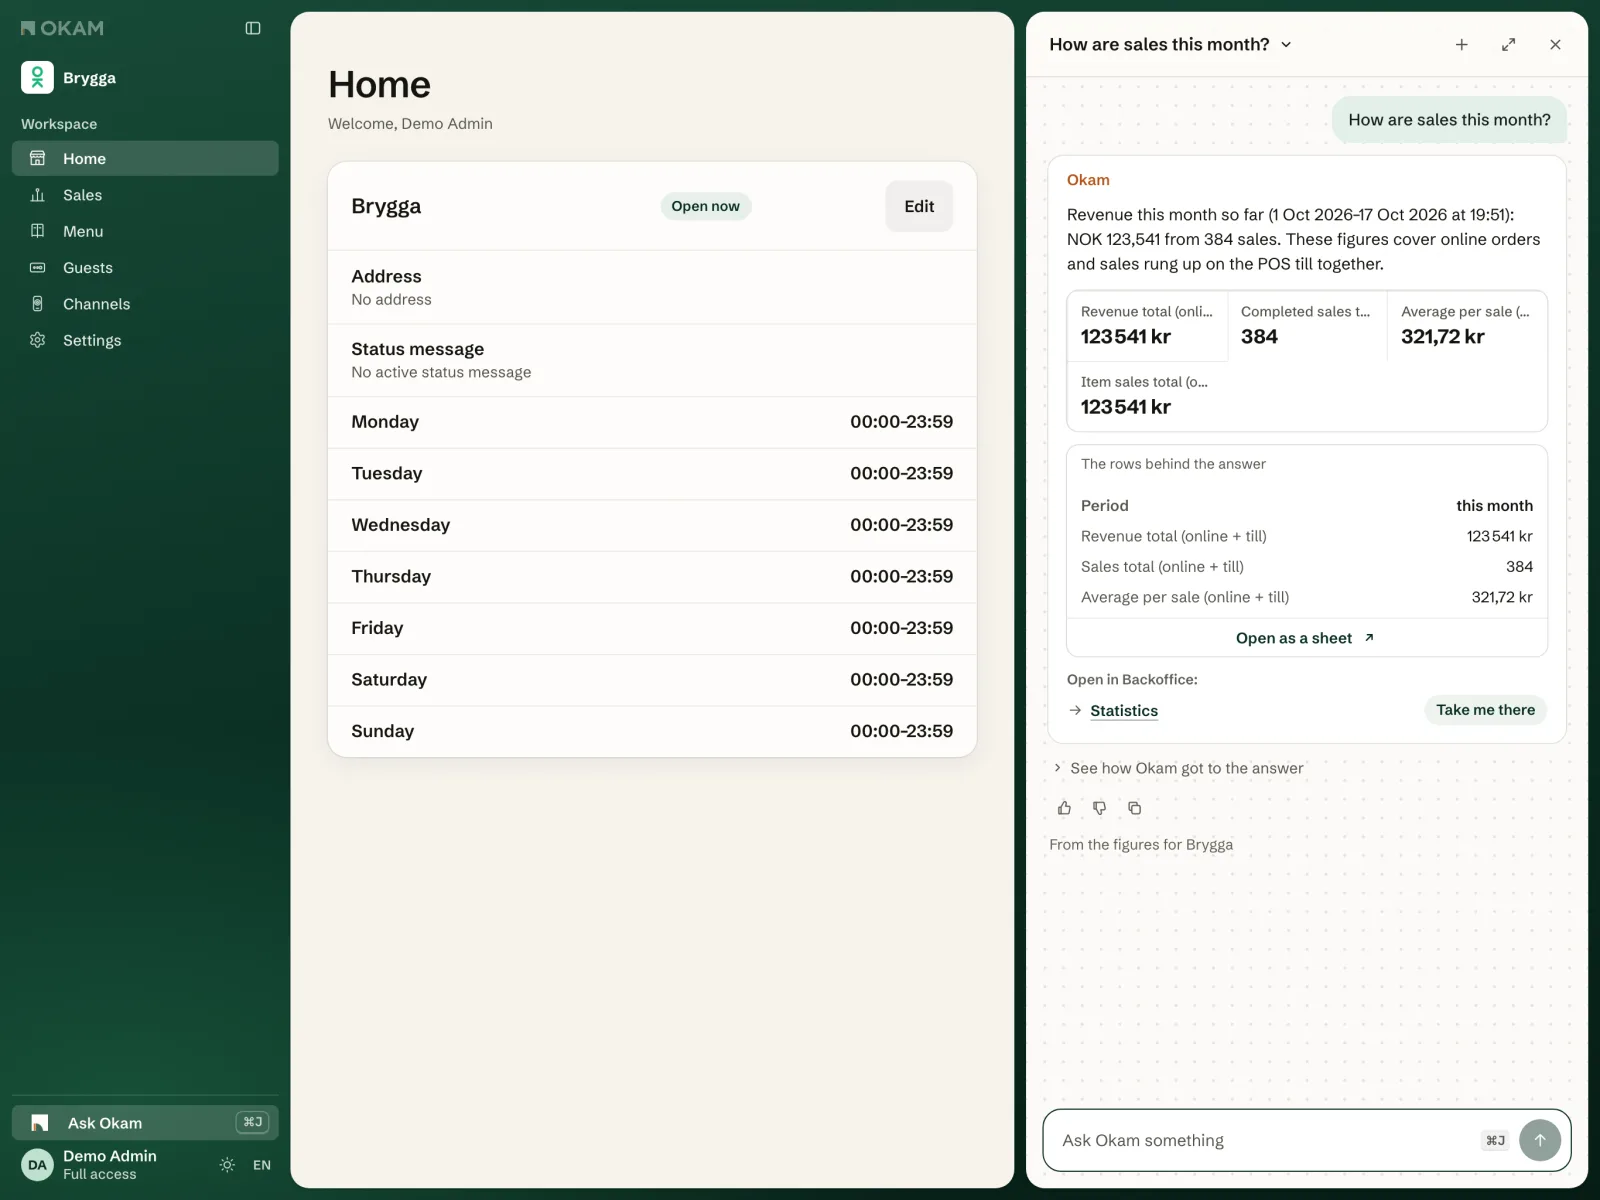The image size is (1600, 1200).
Task: Open Settings from the sidebar
Action: tap(145, 340)
